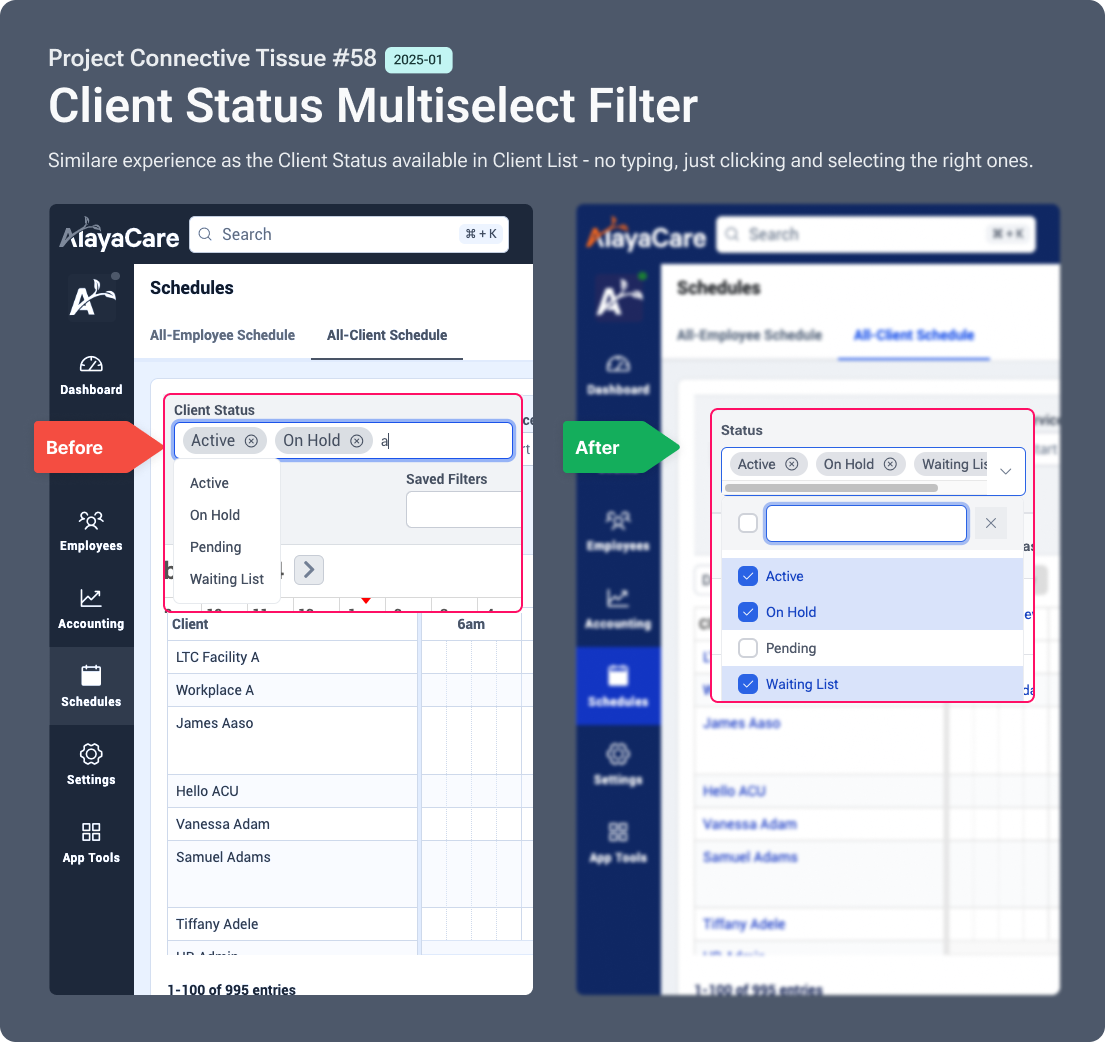Switch to All-Client Schedule tab in After panel
The image size is (1105, 1042).
click(914, 335)
